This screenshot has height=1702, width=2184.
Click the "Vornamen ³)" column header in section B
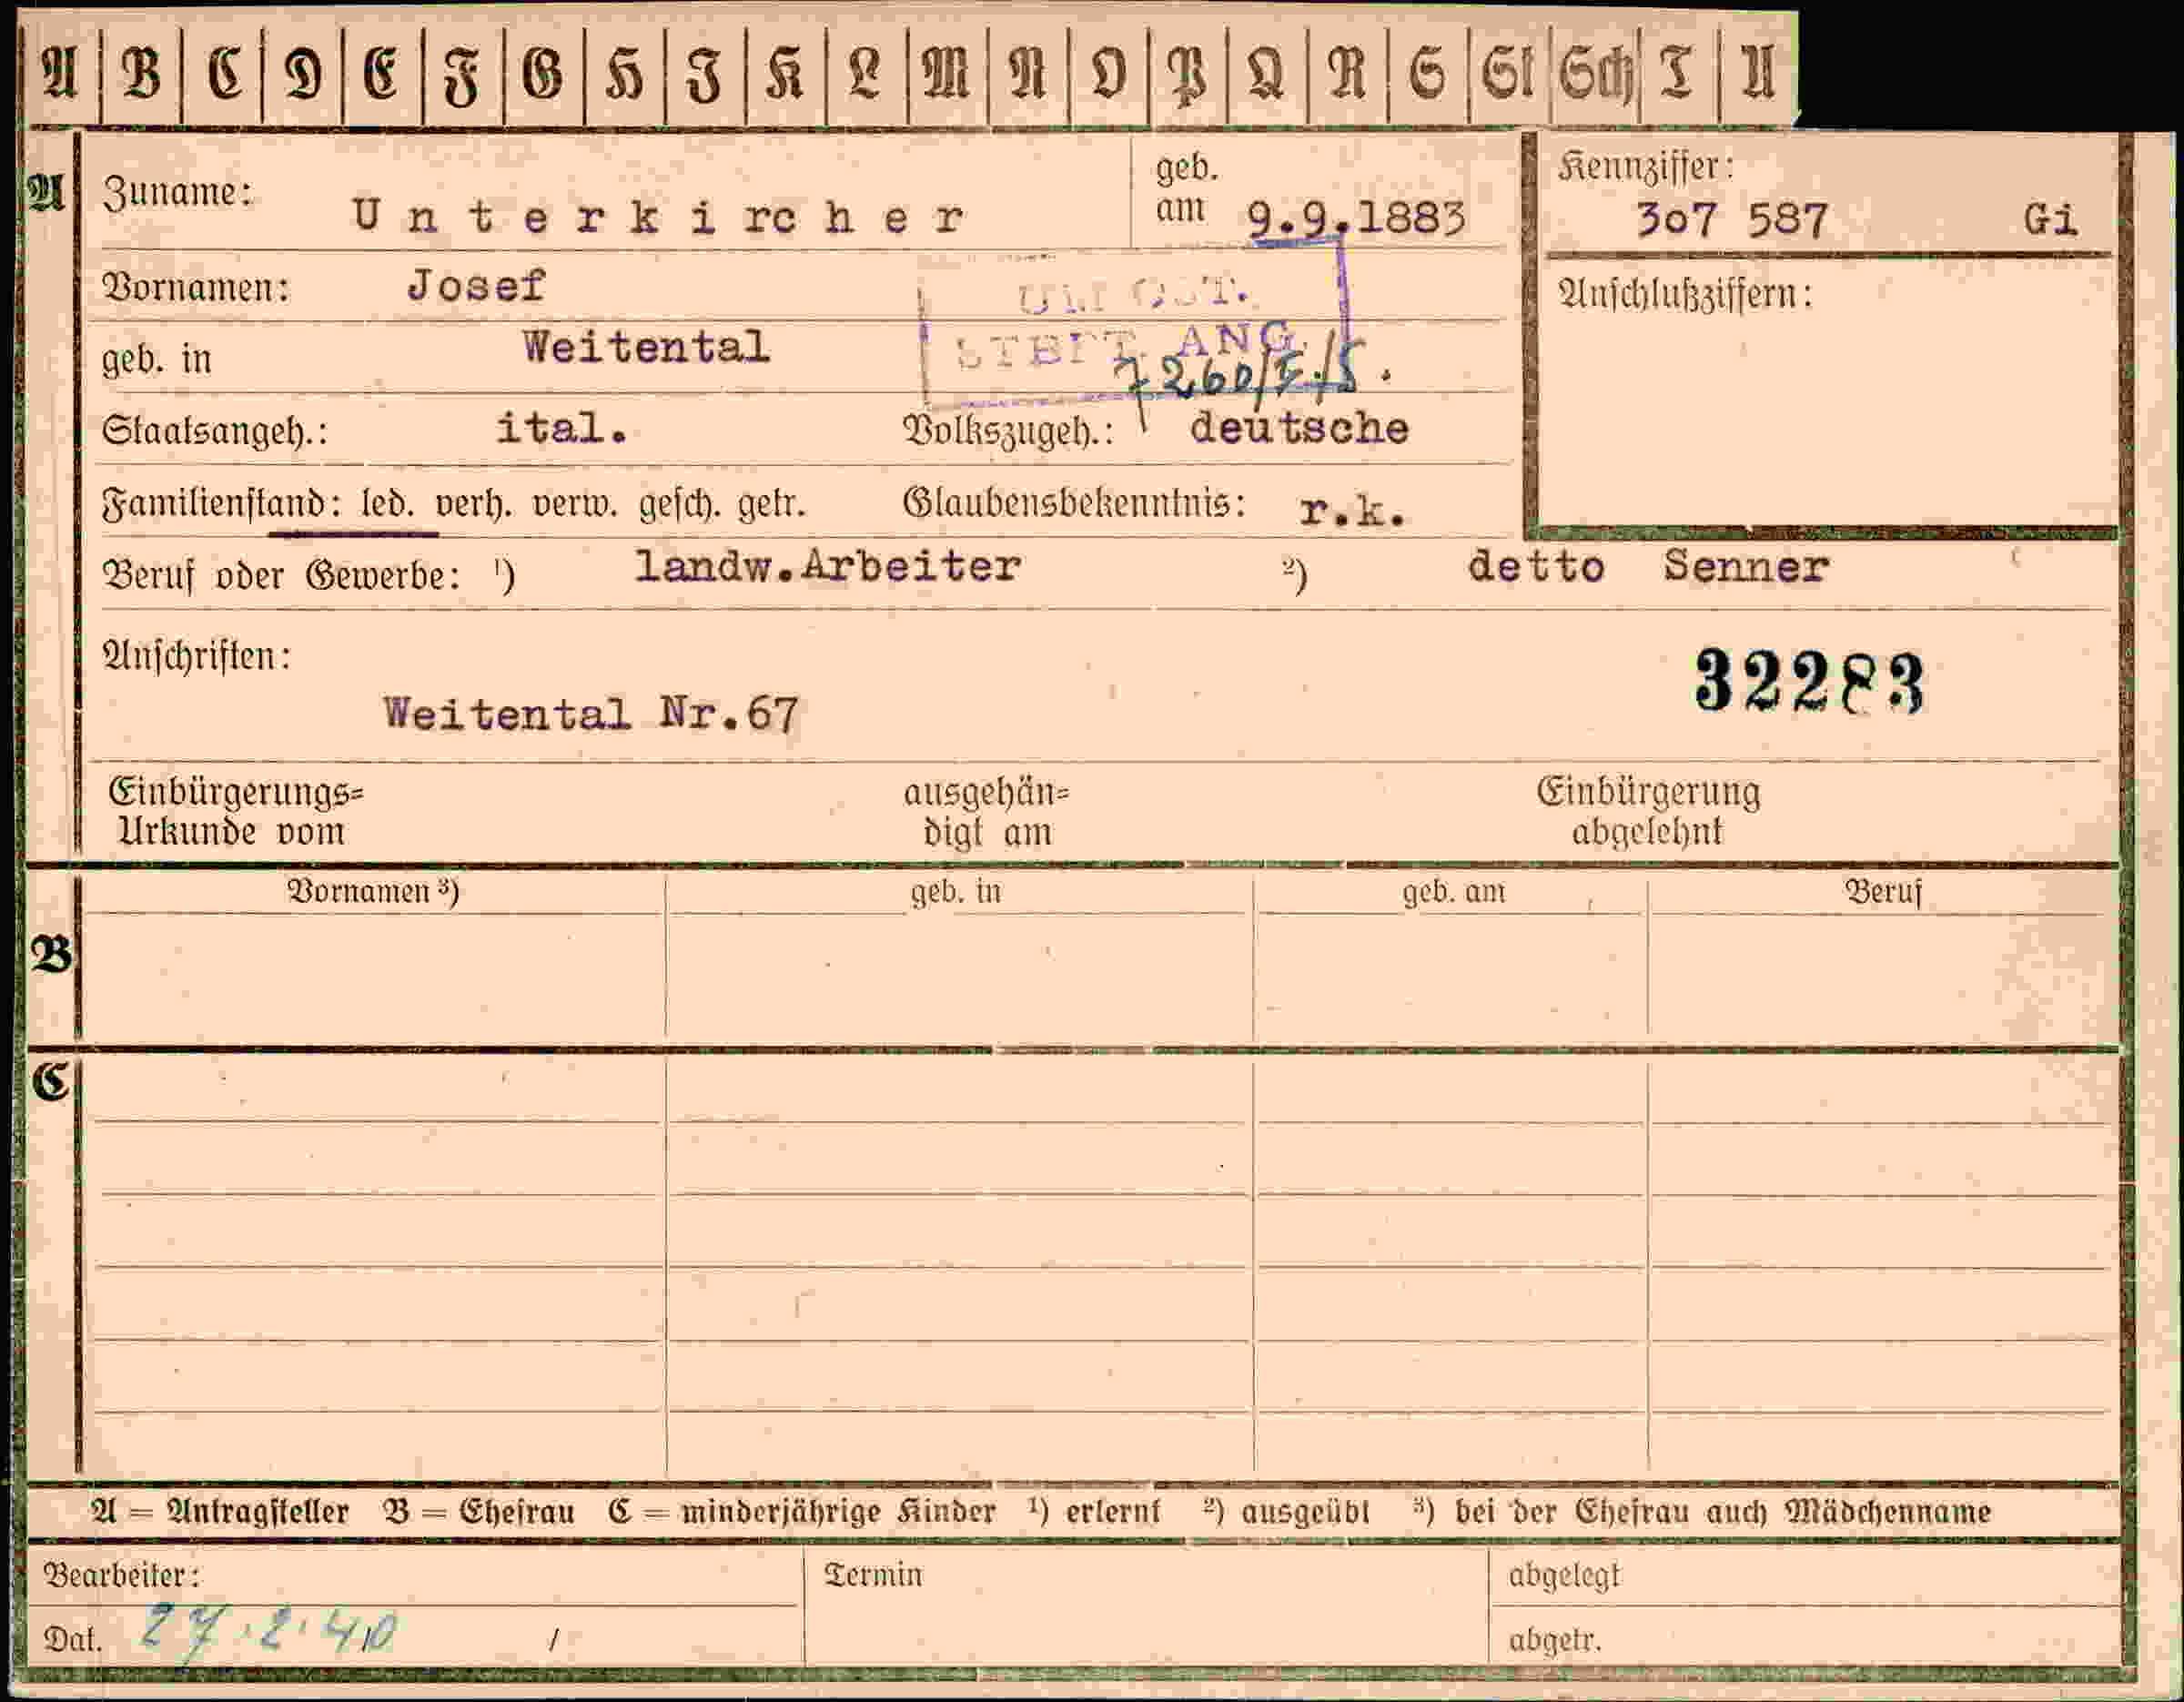[x=373, y=891]
